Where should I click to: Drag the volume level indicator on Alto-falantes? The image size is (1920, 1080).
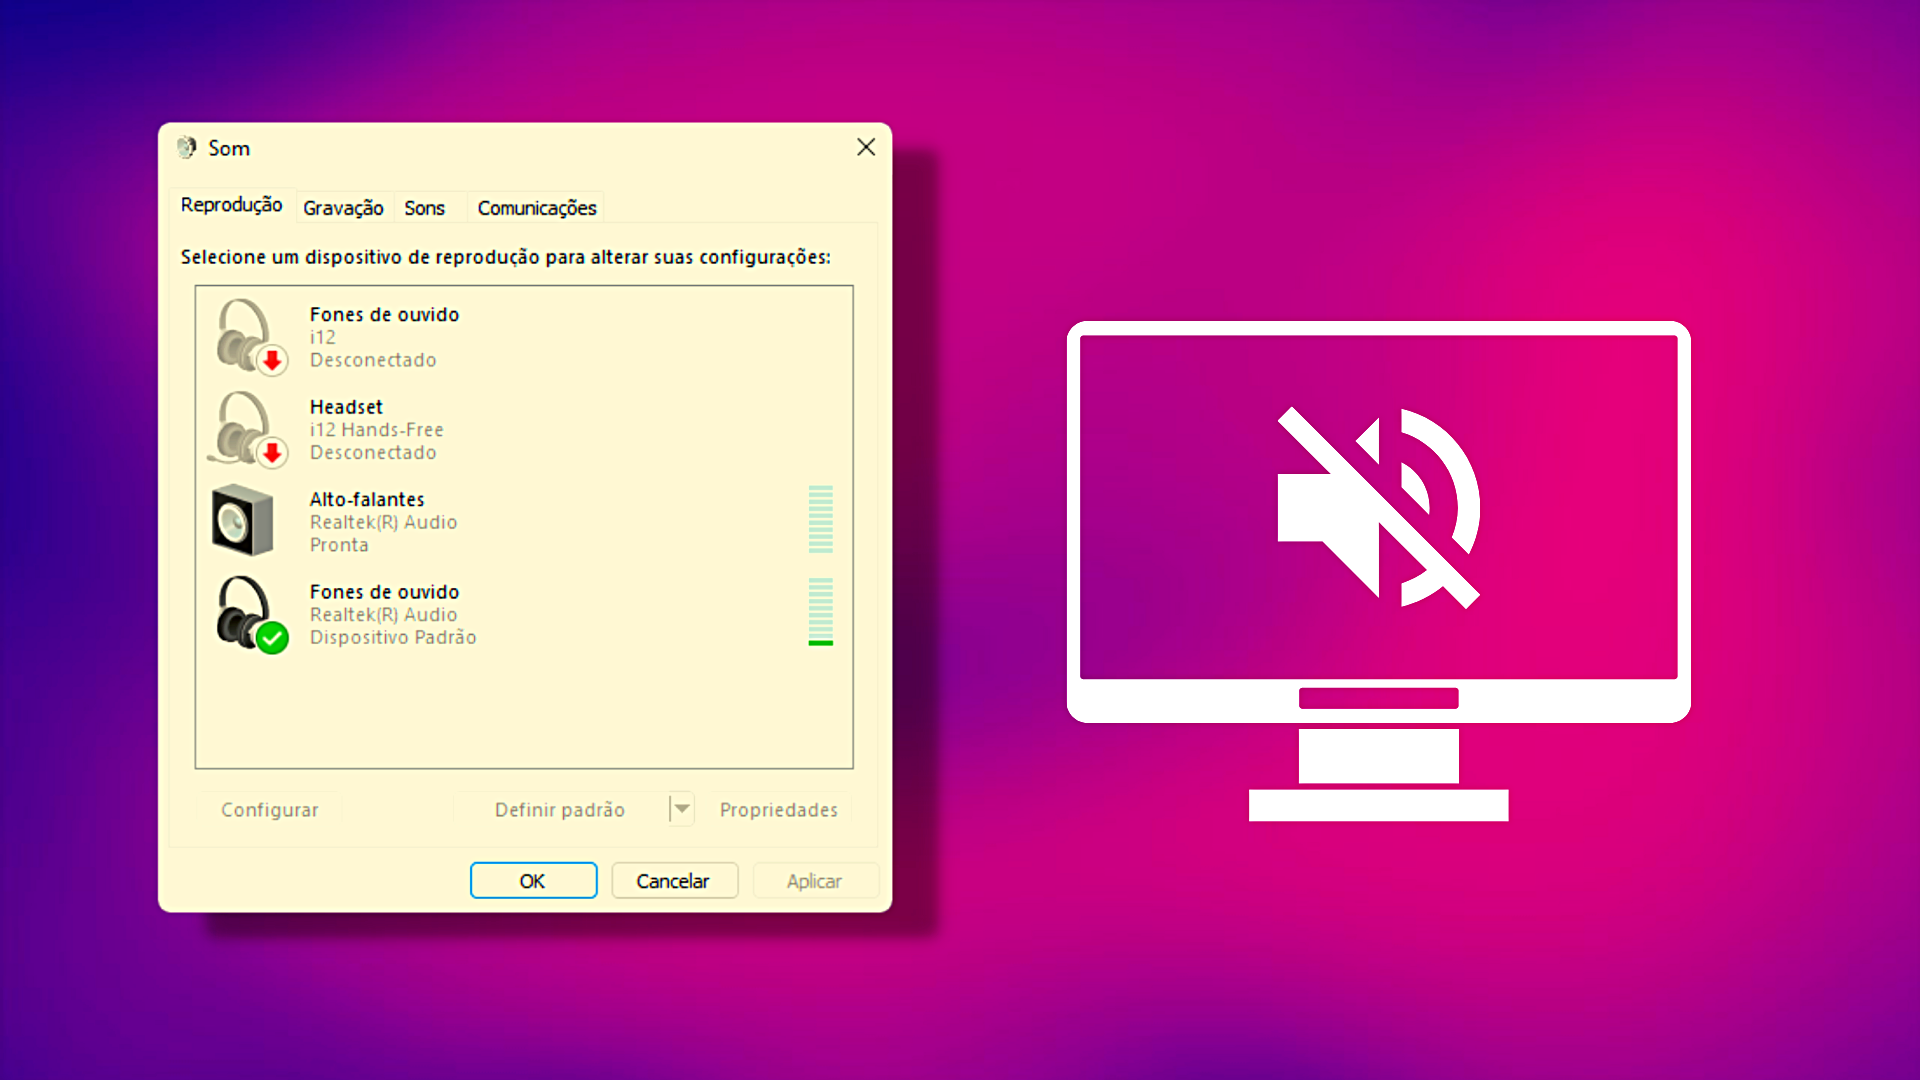tap(819, 520)
